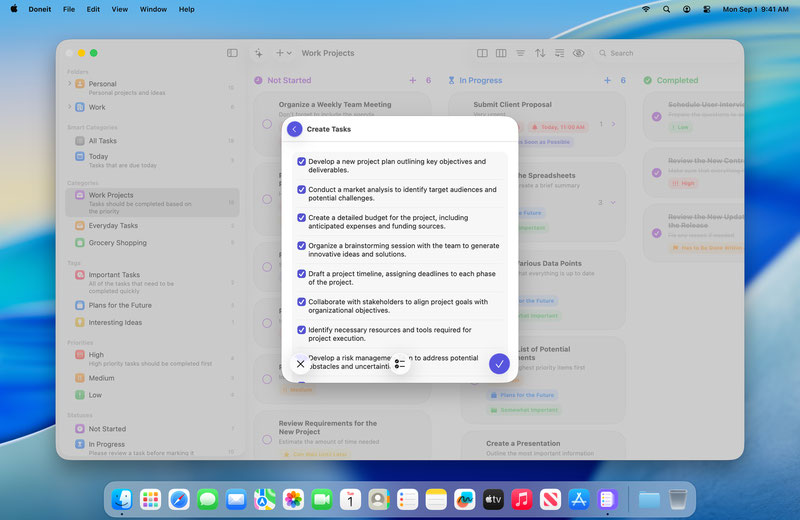The image size is (800, 520).
Task: Add a task to the In Progress column
Action: tap(607, 80)
